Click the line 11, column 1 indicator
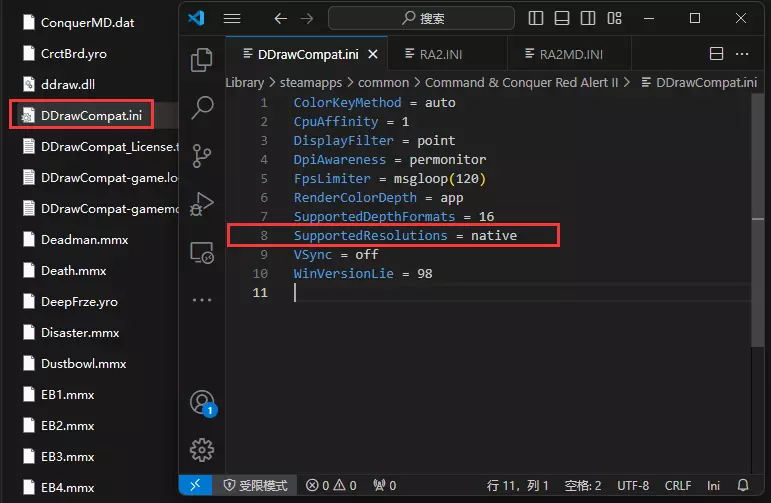 click(517, 485)
